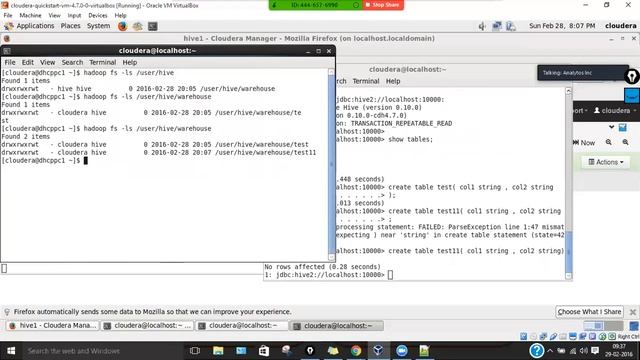The image size is (640, 360).
Task: Open the volume control in GNOME panel
Action: pos(482,26)
